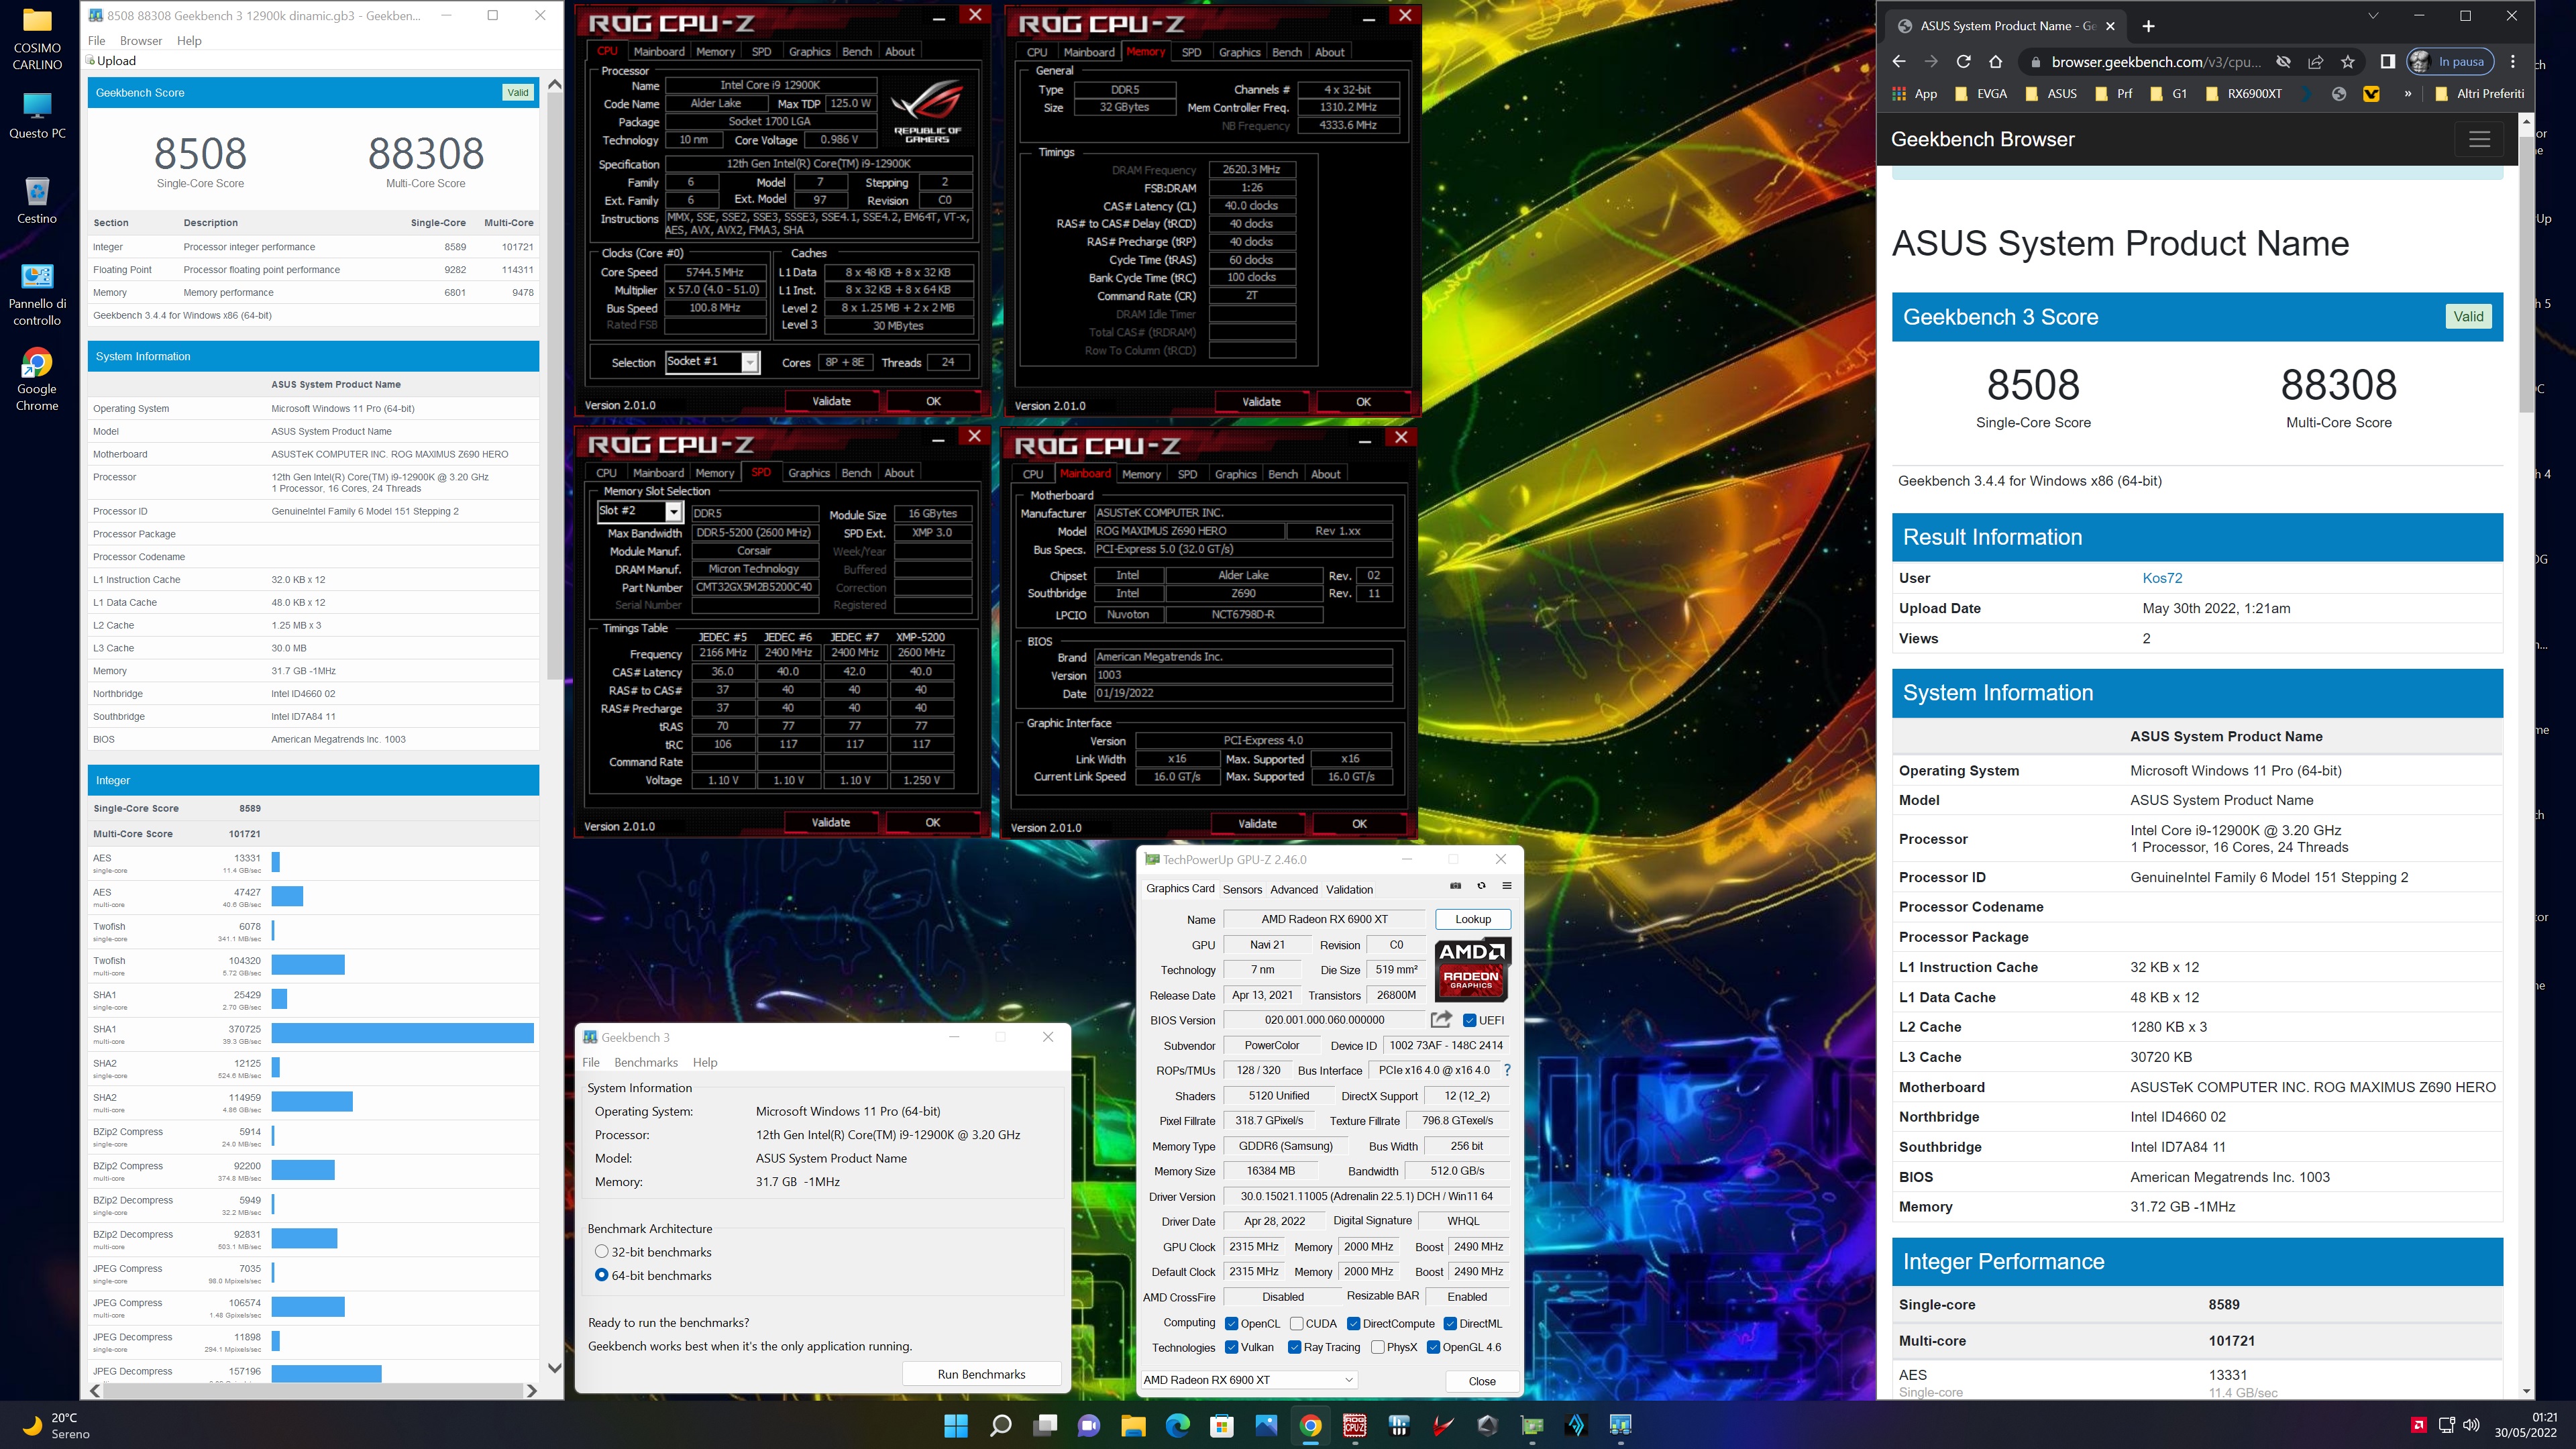This screenshot has width=2576, height=1449.
Task: Click the share page icon in address bar
Action: [x=2316, y=62]
